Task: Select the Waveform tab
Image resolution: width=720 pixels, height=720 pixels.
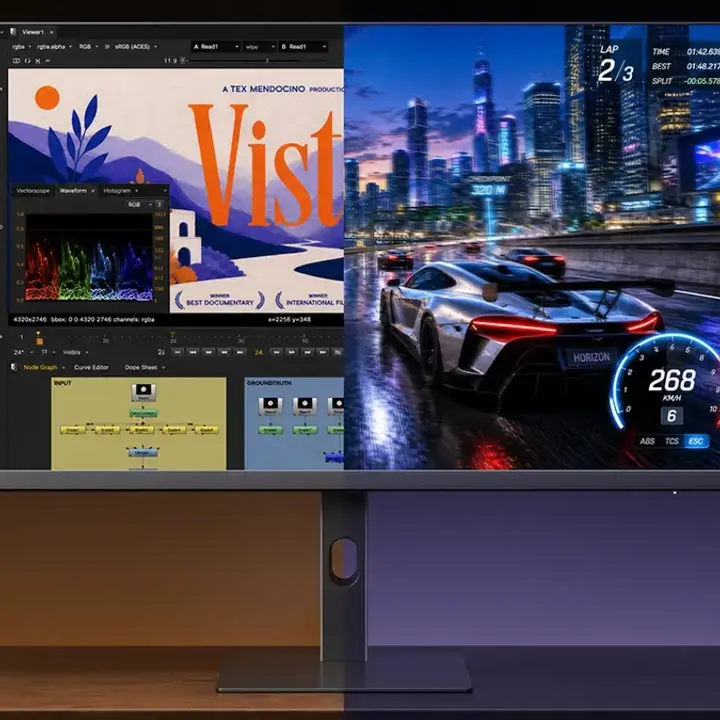Action: pyautogui.click(x=73, y=191)
